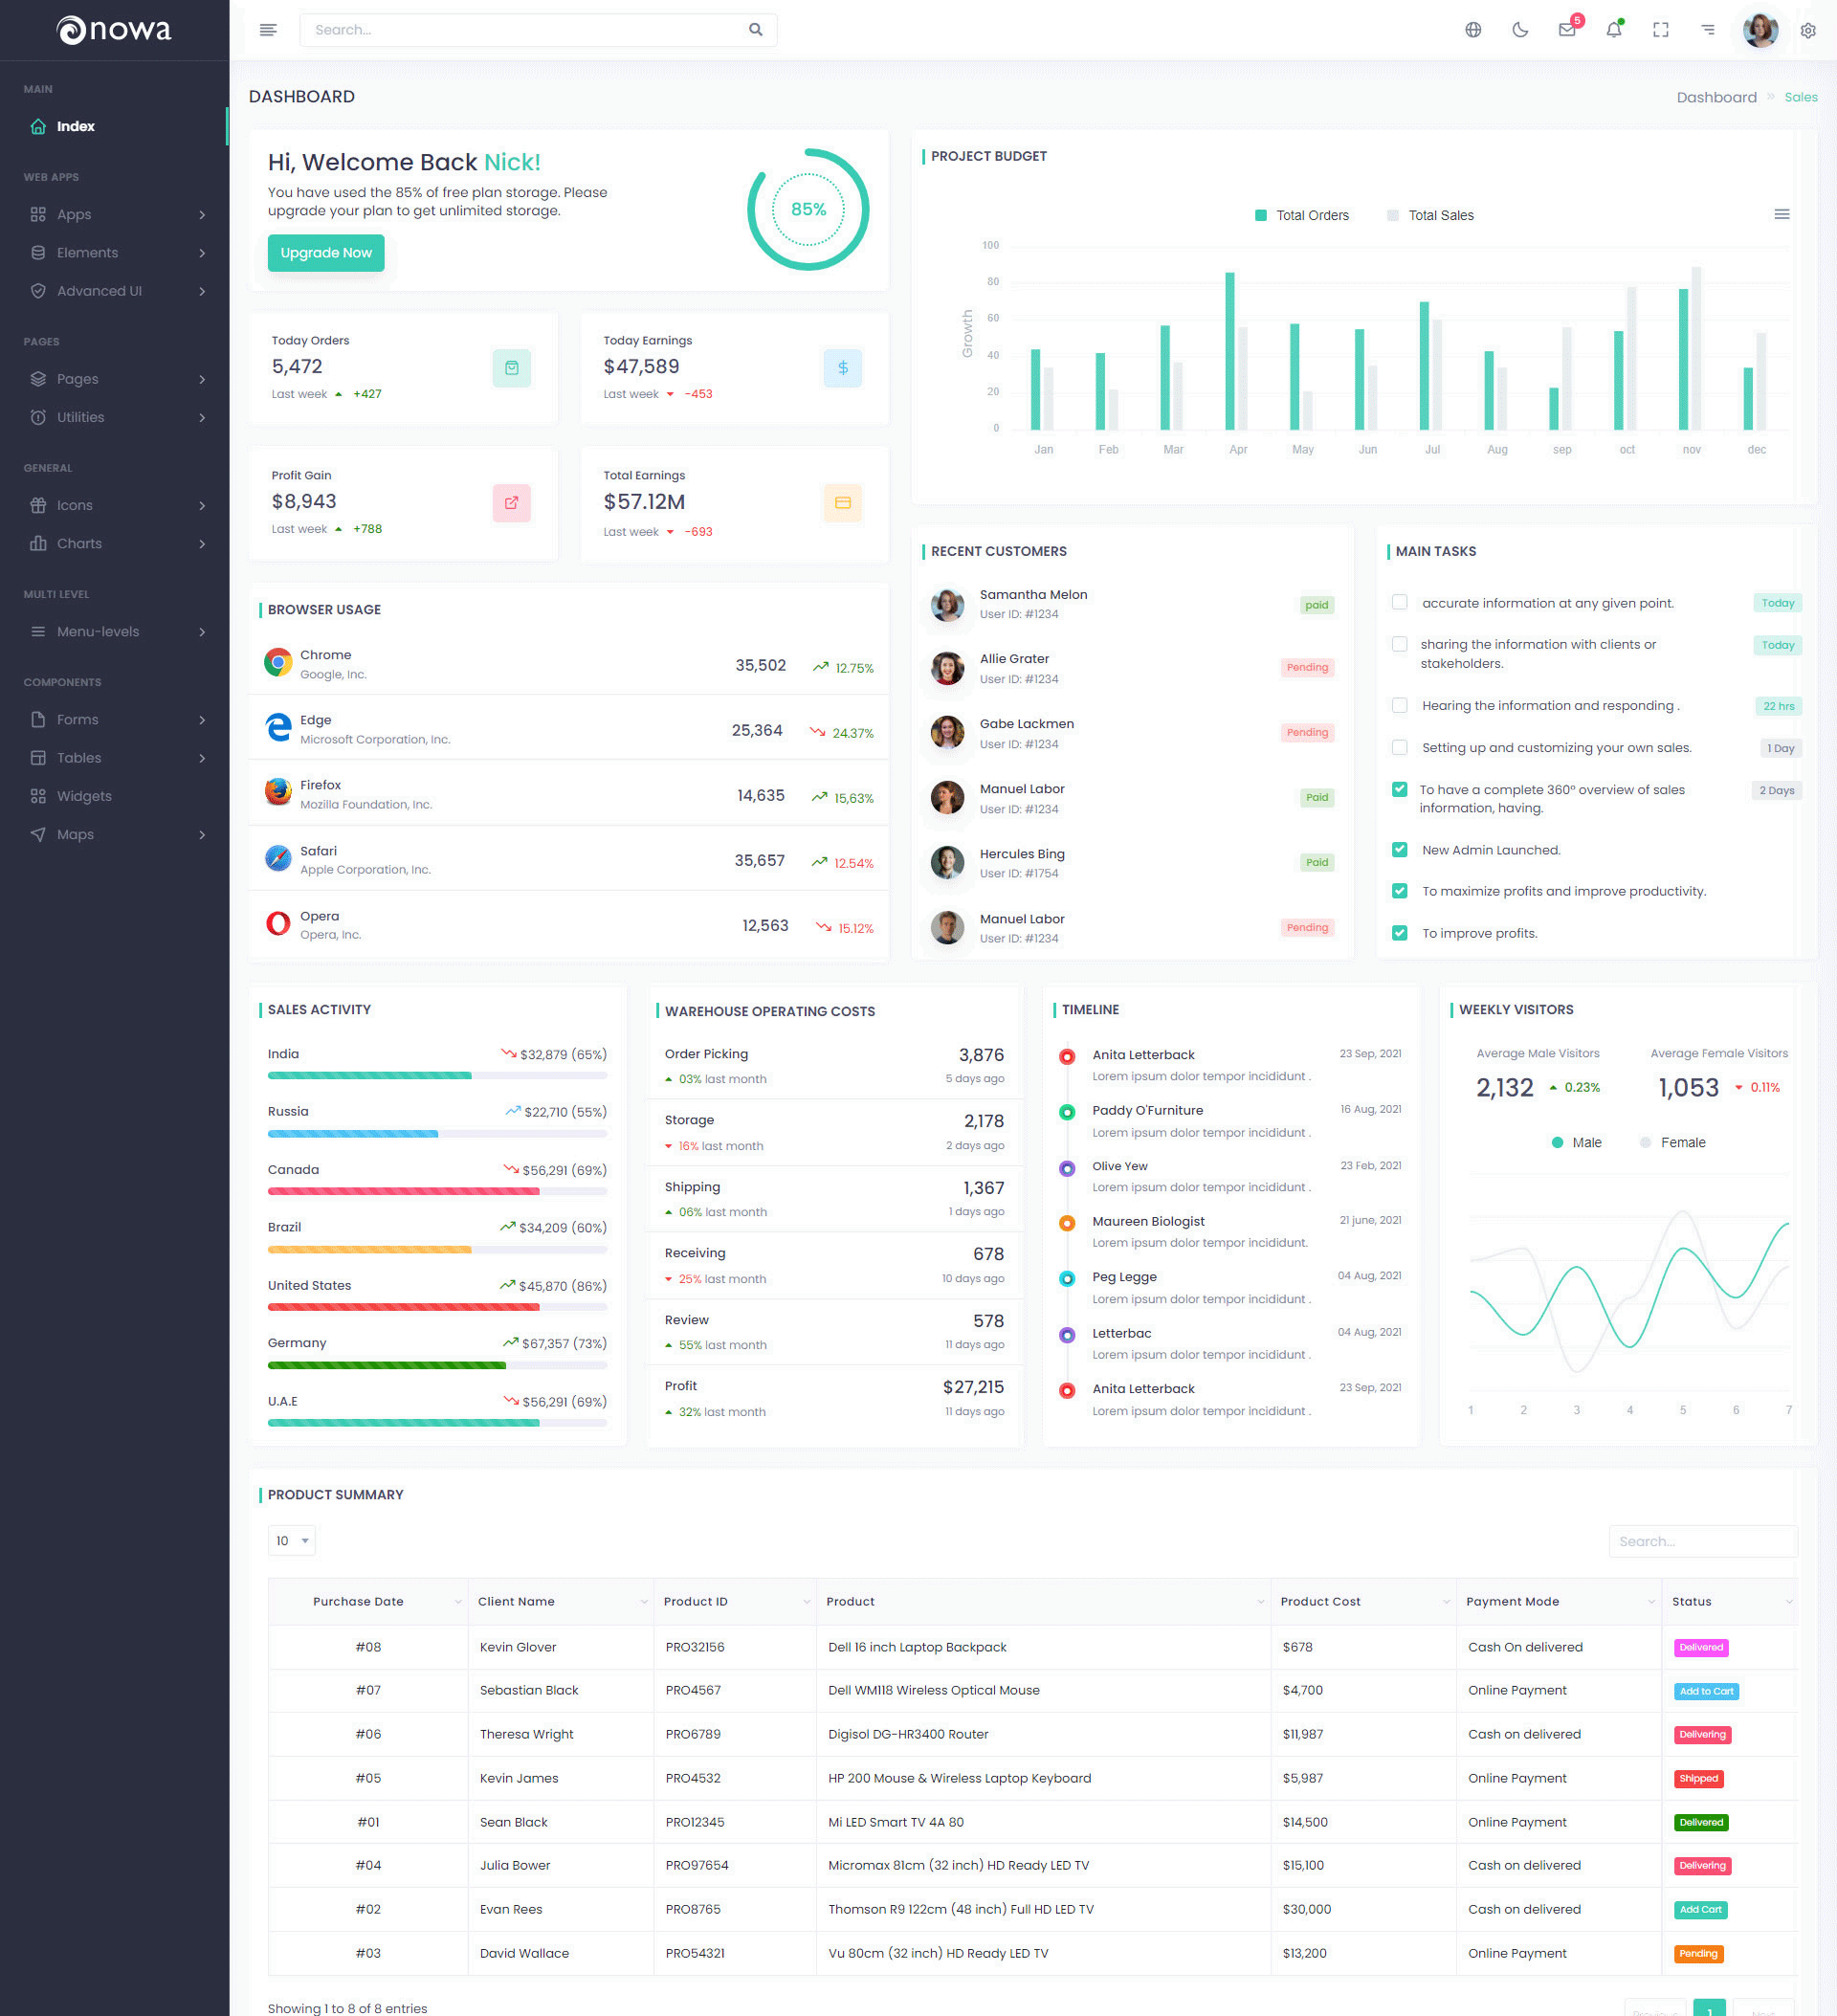This screenshot has height=2016, width=1837.
Task: Open Project Budget chart menu icon
Action: (x=1781, y=214)
